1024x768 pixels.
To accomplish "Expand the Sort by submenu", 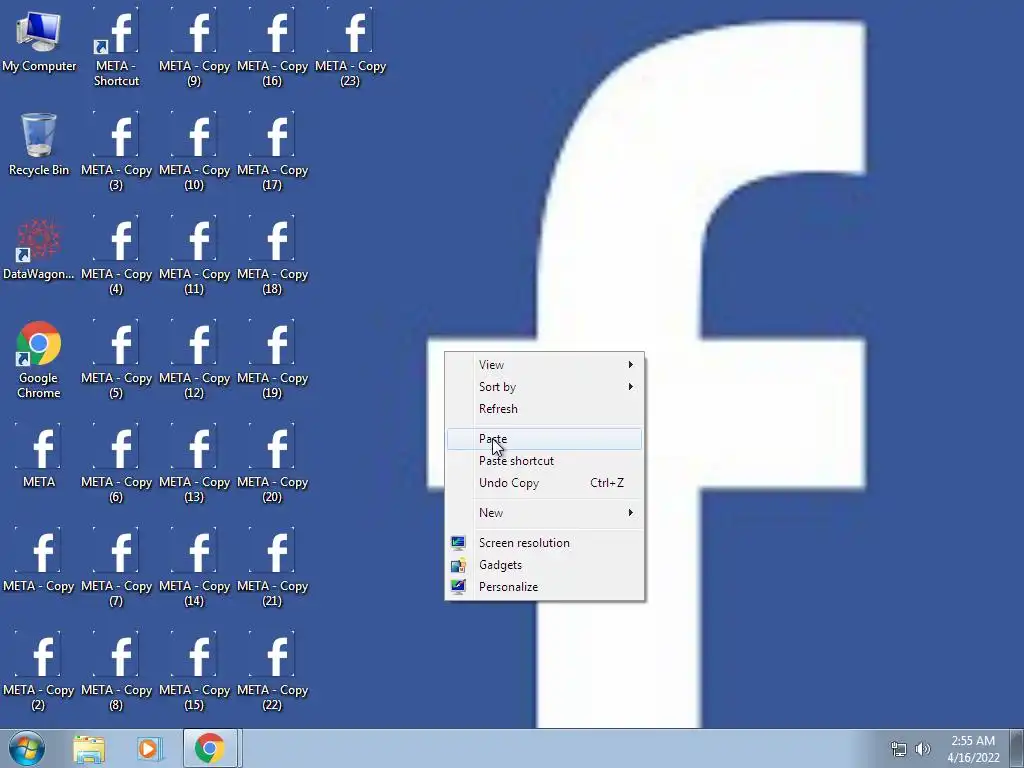I will pos(544,387).
